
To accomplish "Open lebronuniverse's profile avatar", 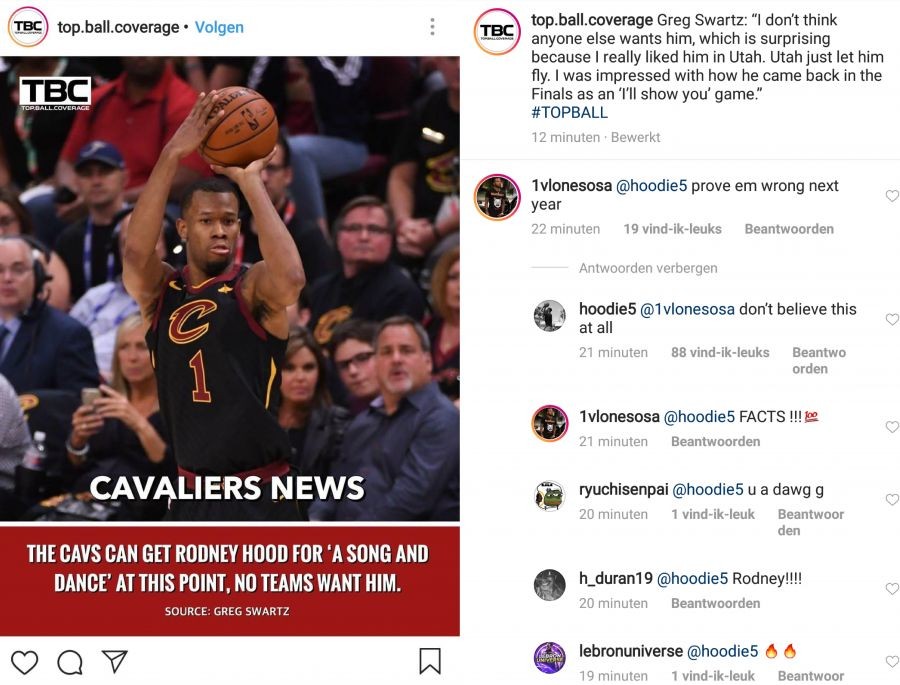I will (550, 658).
